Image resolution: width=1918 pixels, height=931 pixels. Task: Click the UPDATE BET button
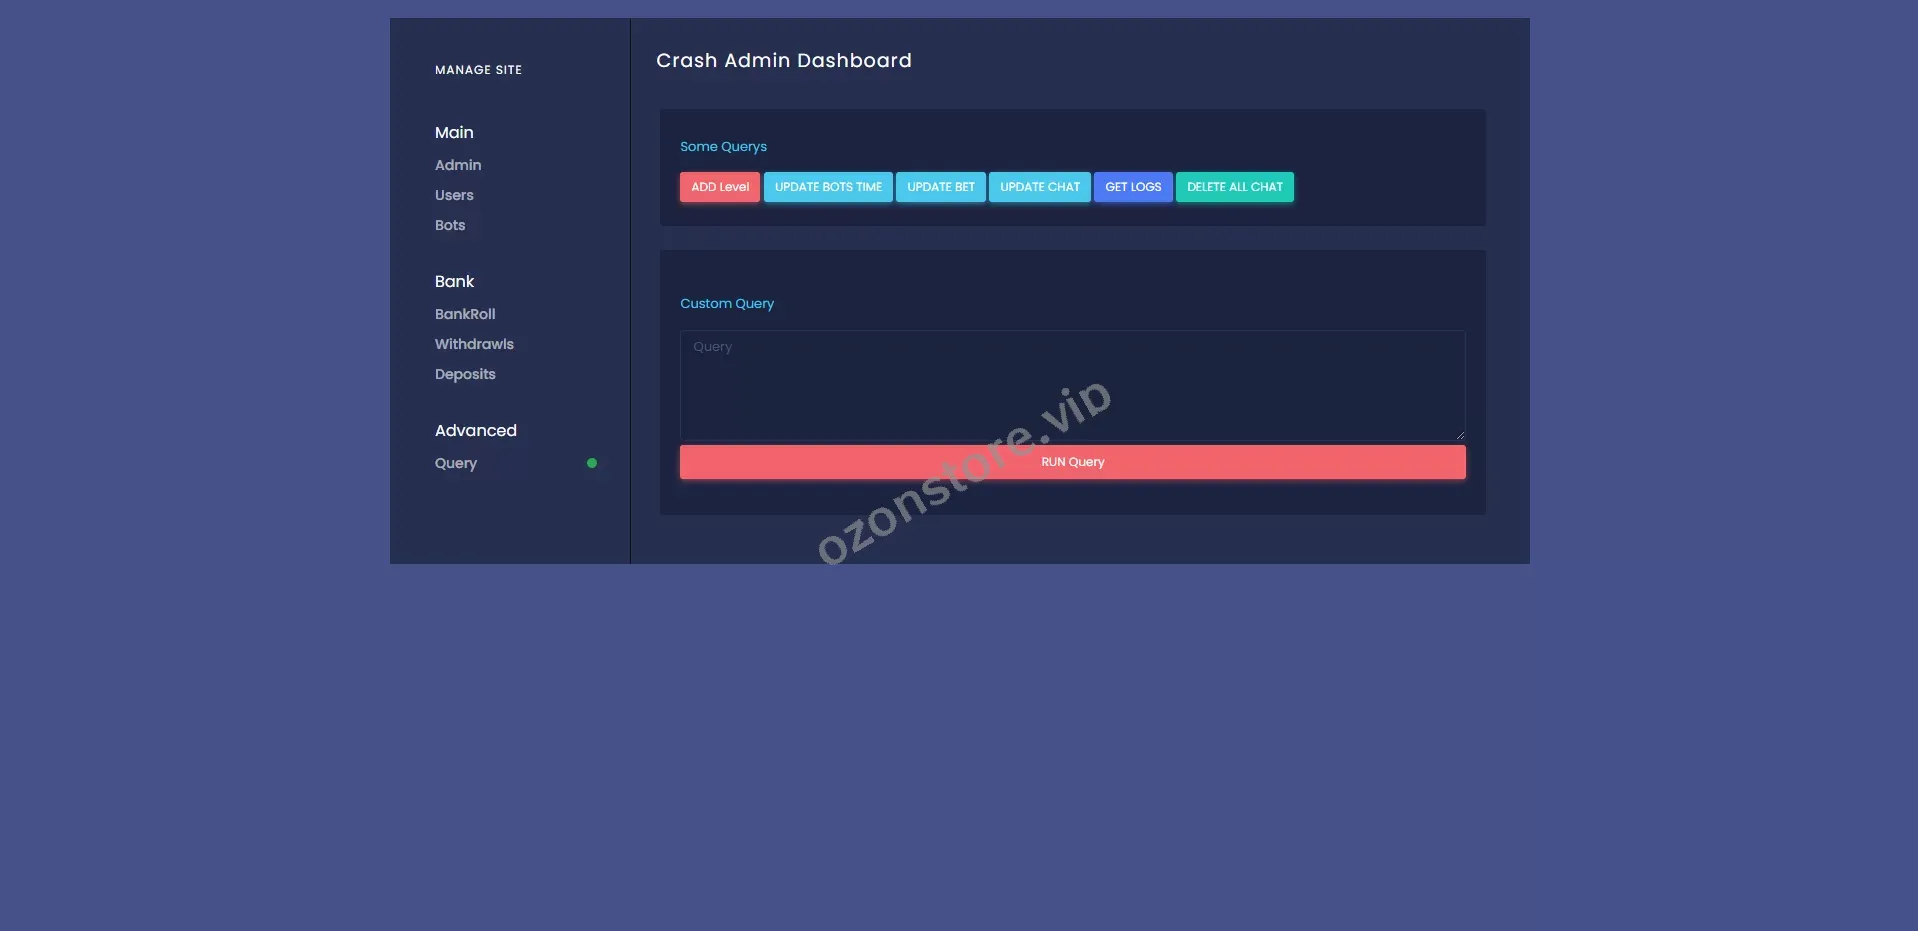click(x=940, y=187)
